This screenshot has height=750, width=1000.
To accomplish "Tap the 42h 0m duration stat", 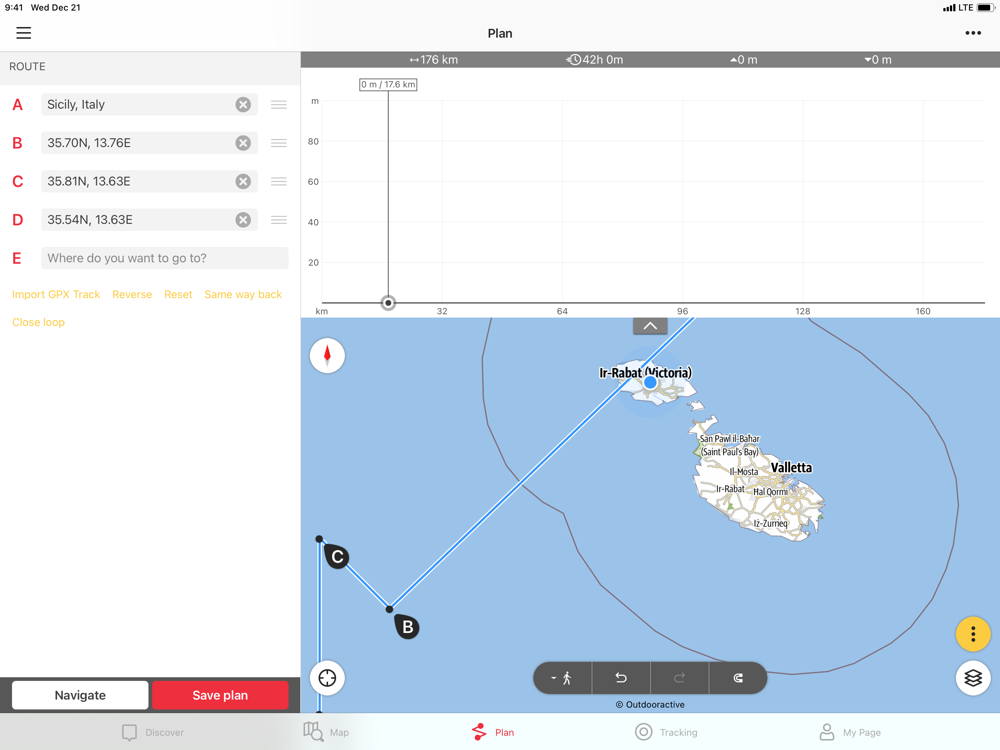I will (594, 60).
